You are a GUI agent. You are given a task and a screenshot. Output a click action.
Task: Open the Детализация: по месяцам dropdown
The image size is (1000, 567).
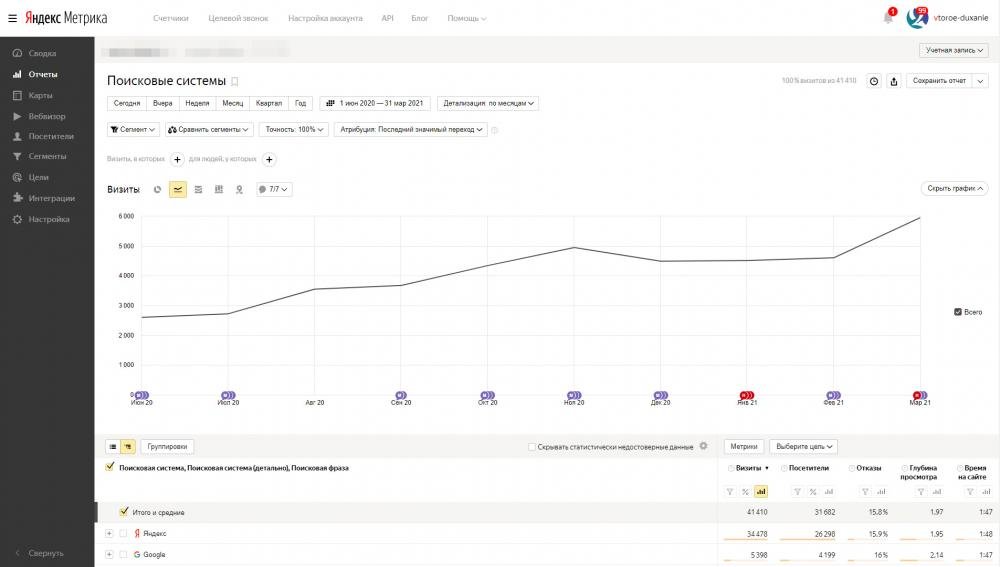point(488,103)
